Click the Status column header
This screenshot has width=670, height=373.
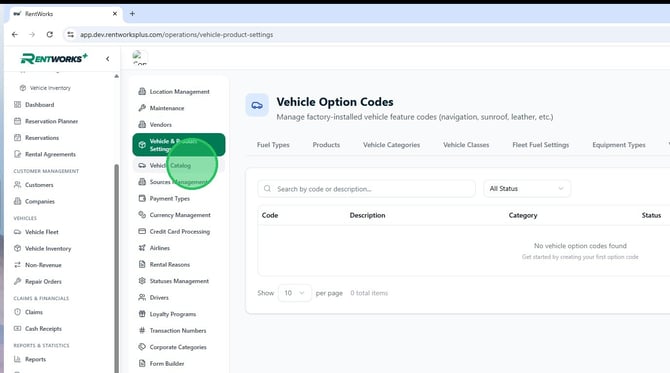651,215
